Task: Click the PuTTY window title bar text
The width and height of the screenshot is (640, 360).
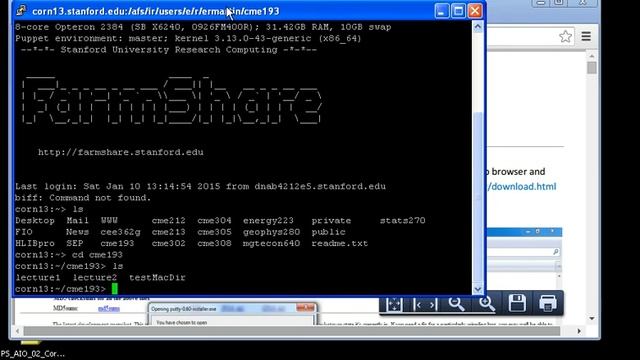Action: point(156,11)
